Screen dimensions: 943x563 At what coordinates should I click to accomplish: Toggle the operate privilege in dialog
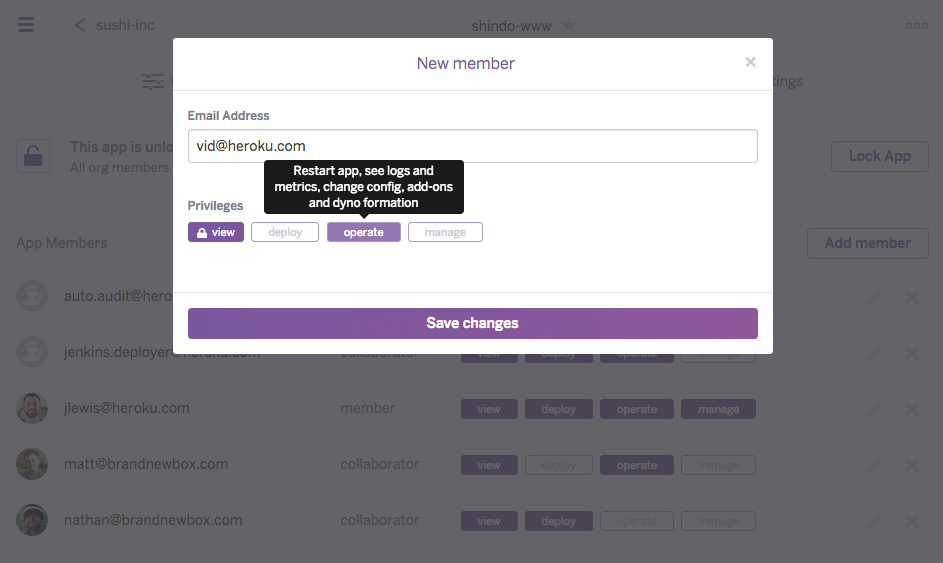[x=363, y=232]
